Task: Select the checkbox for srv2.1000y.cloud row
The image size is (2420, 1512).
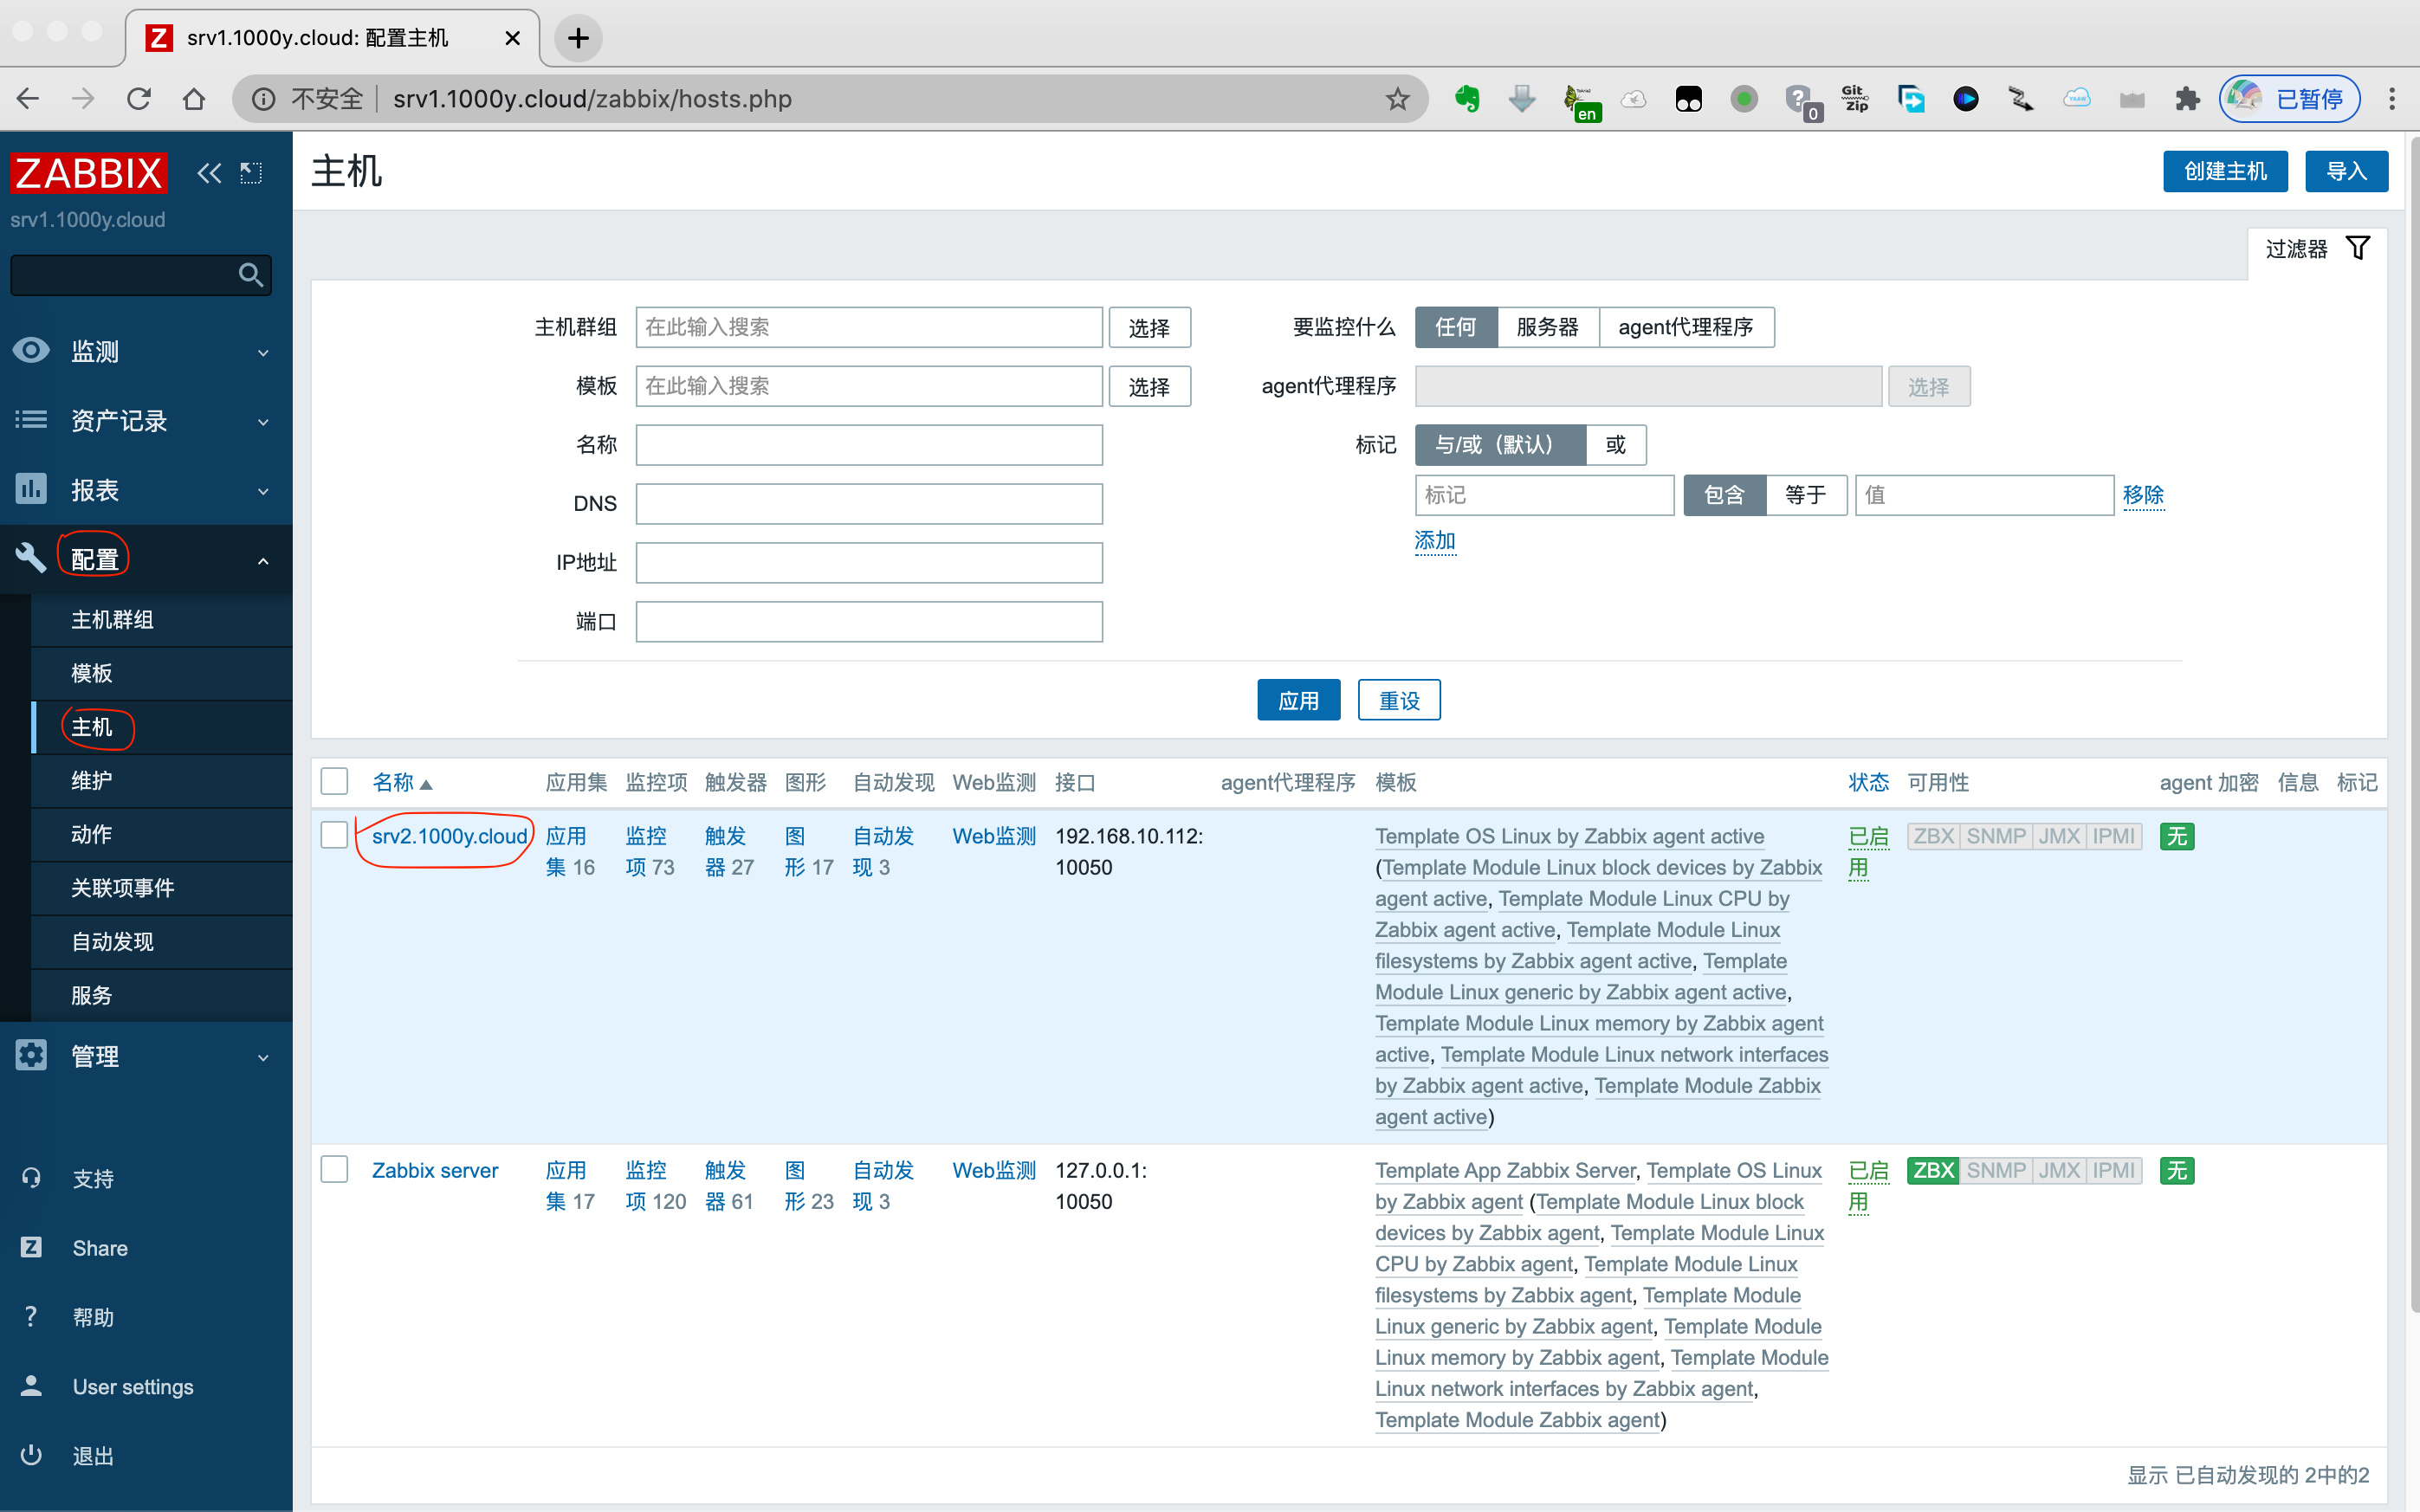Action: [x=334, y=834]
